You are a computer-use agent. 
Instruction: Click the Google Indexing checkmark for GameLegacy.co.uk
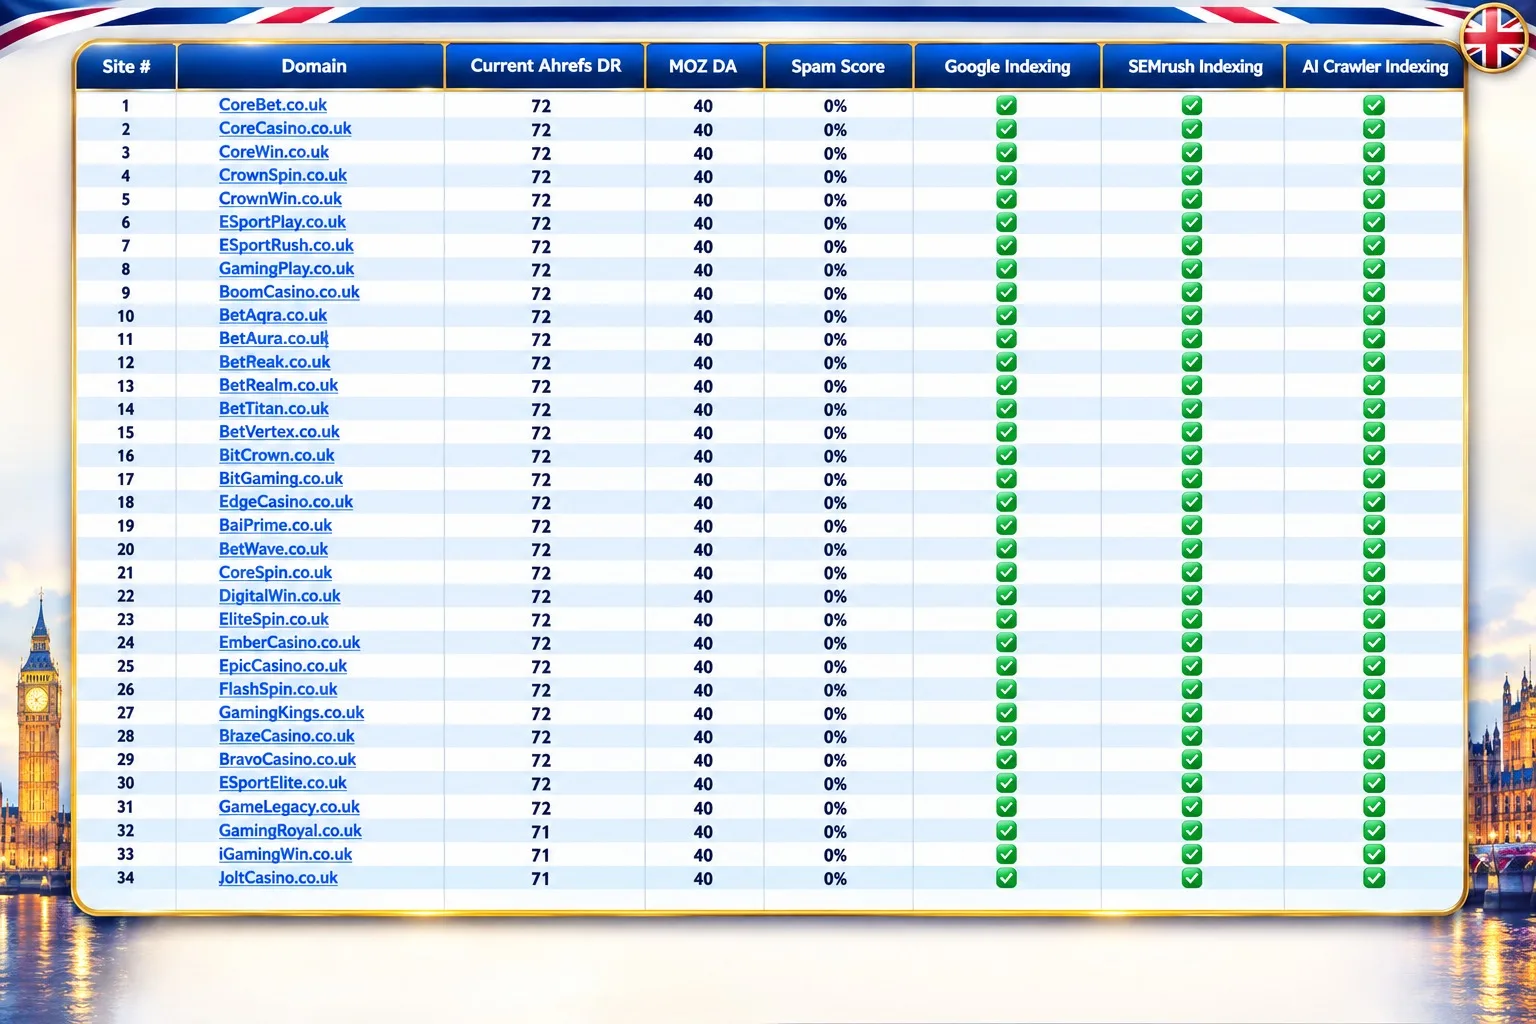click(1006, 807)
